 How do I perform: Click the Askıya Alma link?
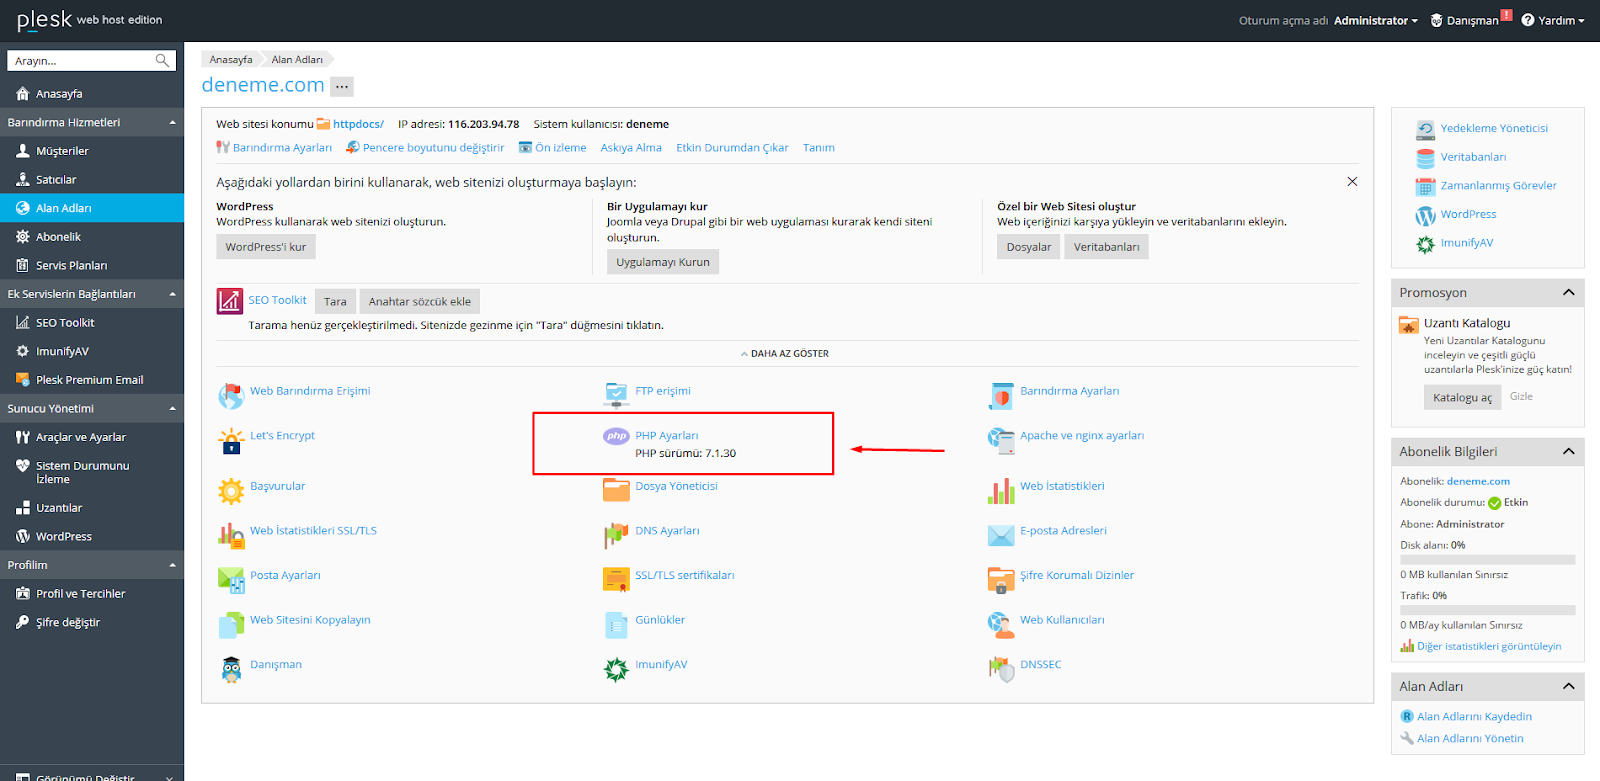point(631,148)
